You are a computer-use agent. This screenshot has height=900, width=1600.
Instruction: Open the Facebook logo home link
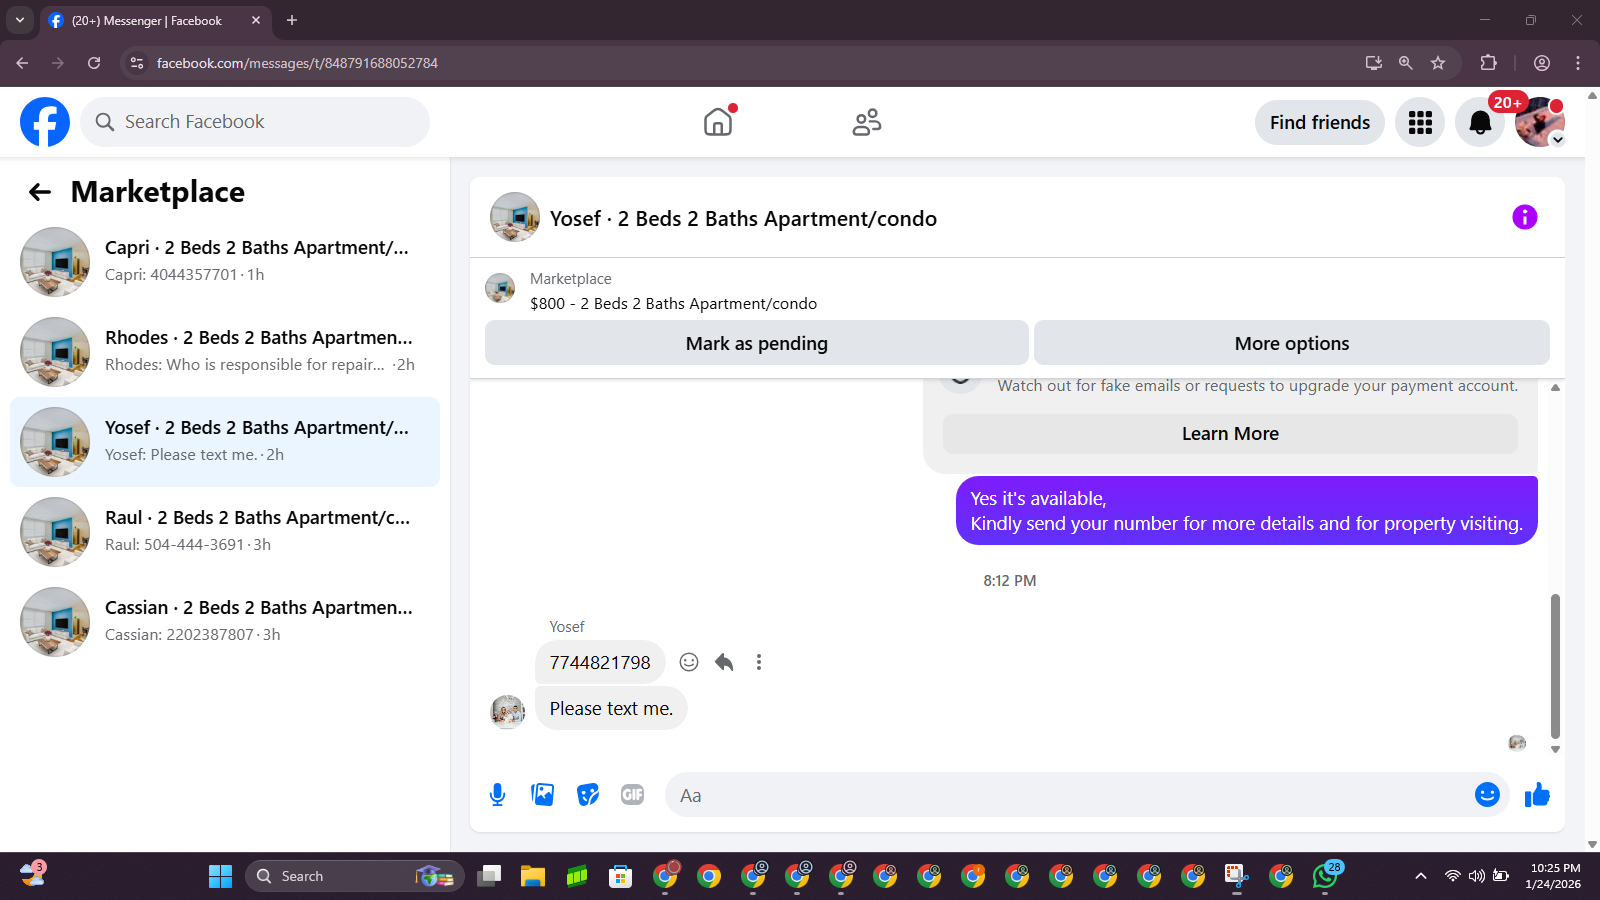click(x=45, y=122)
